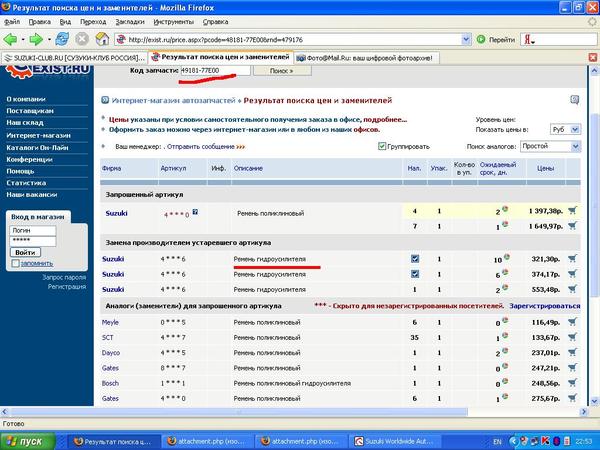Image resolution: width=600 pixels, height=450 pixels.
Task: Click the Логин input field
Action: coord(33,230)
